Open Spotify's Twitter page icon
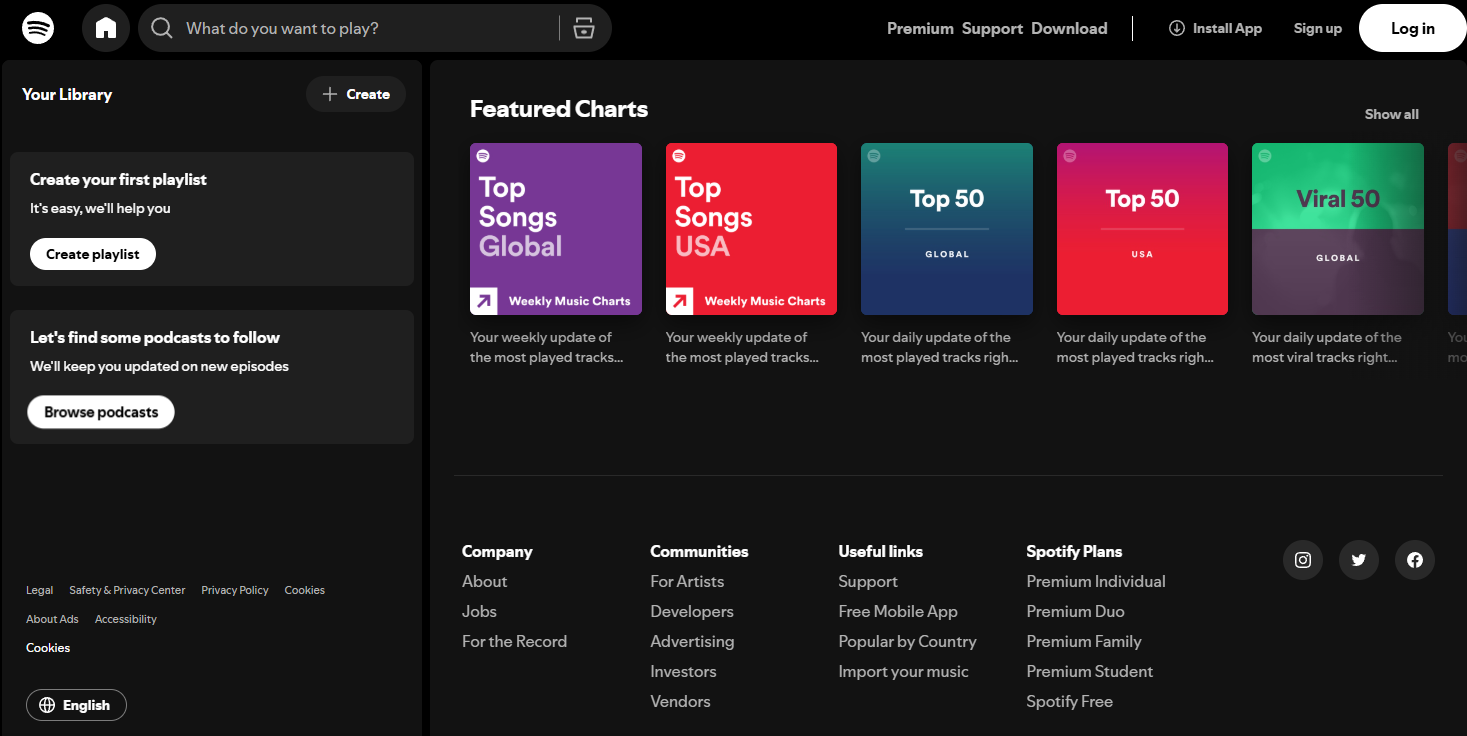Viewport: 1467px width, 736px height. point(1359,560)
